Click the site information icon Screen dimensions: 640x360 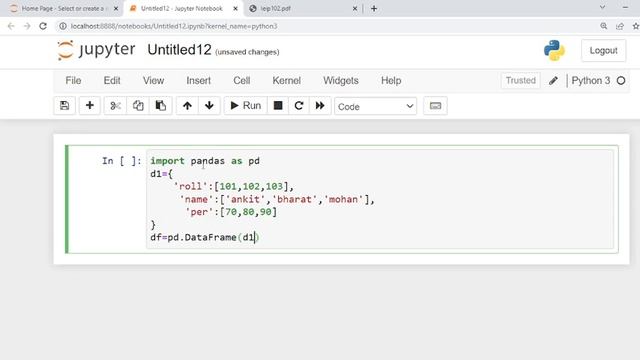[x=62, y=26]
